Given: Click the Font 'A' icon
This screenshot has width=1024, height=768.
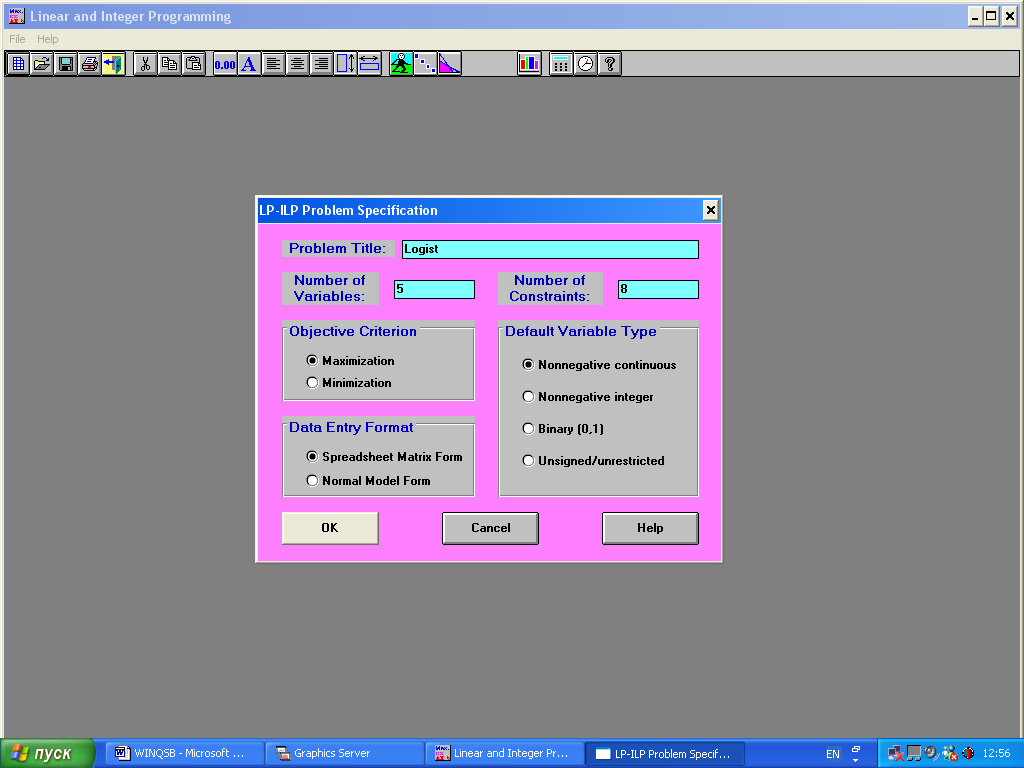Looking at the screenshot, I should [x=249, y=64].
